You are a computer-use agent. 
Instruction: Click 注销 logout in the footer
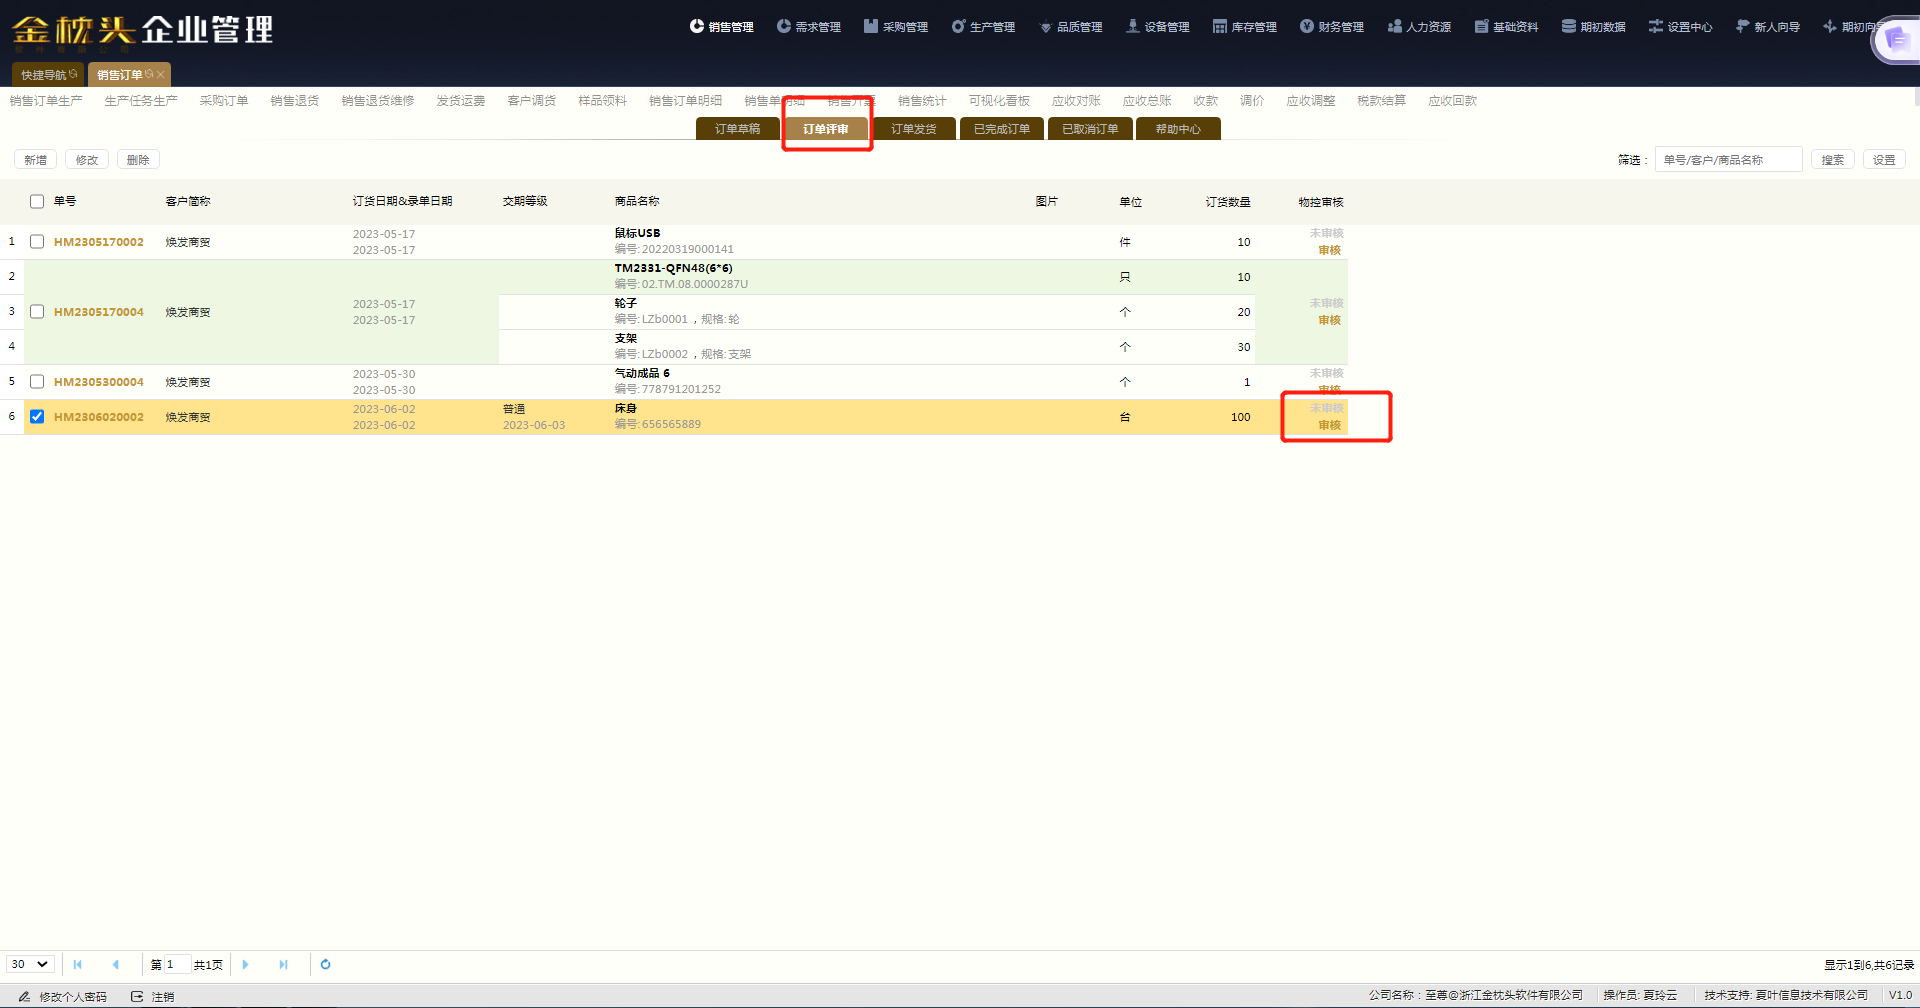(x=163, y=996)
